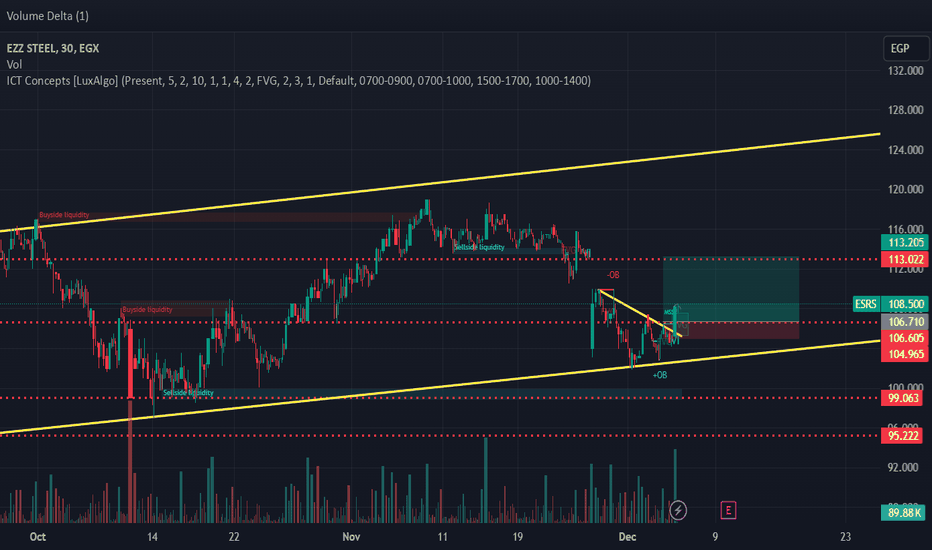Click the Dec label on the time axis
Image resolution: width=932 pixels, height=550 pixels.
pyautogui.click(x=627, y=537)
